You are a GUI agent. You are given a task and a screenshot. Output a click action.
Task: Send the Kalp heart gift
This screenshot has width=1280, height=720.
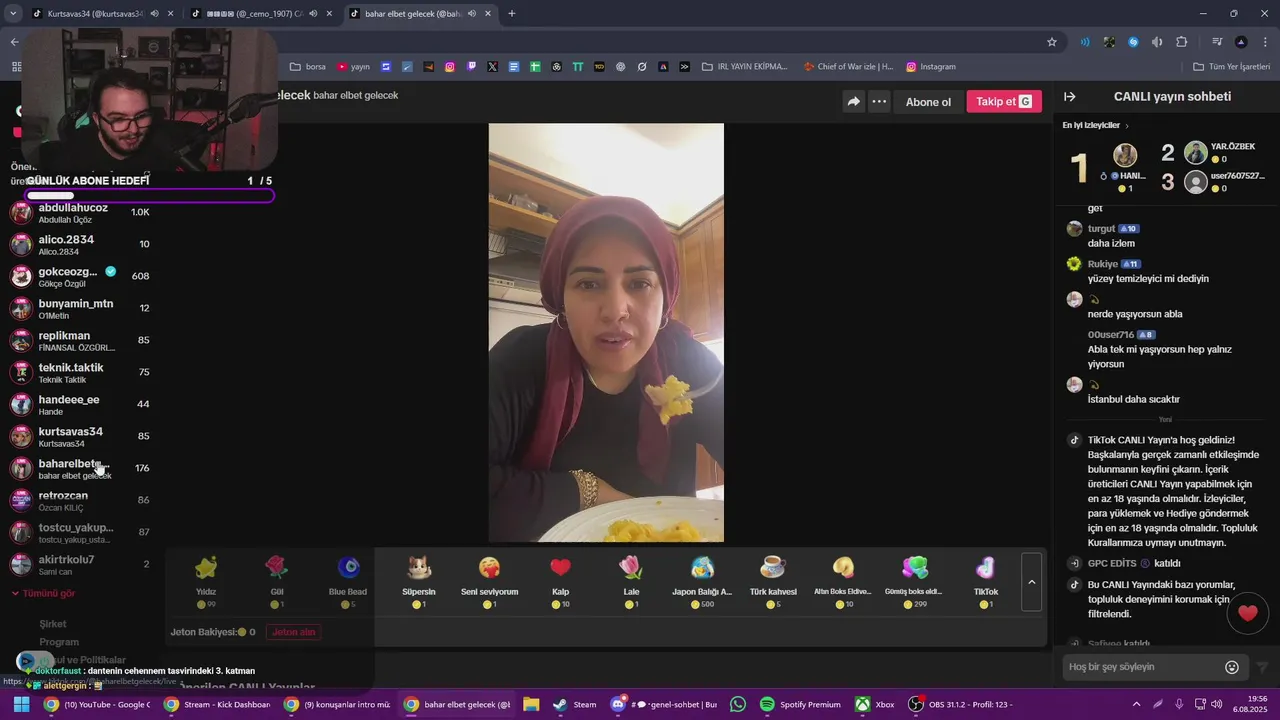pyautogui.click(x=560, y=581)
